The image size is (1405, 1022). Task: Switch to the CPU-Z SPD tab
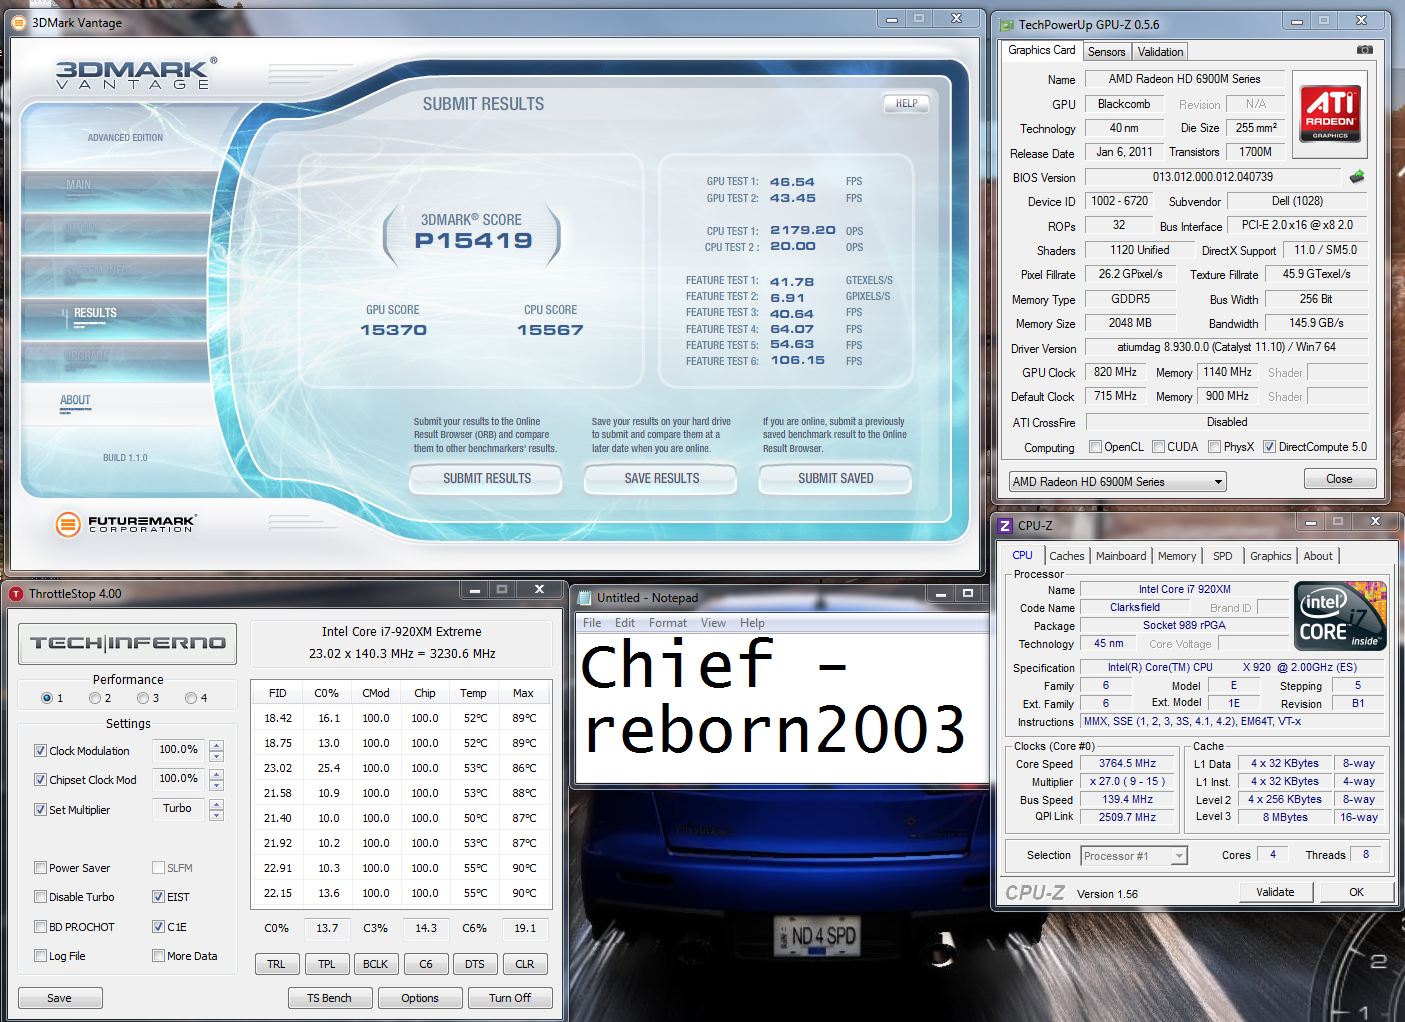pos(1222,556)
